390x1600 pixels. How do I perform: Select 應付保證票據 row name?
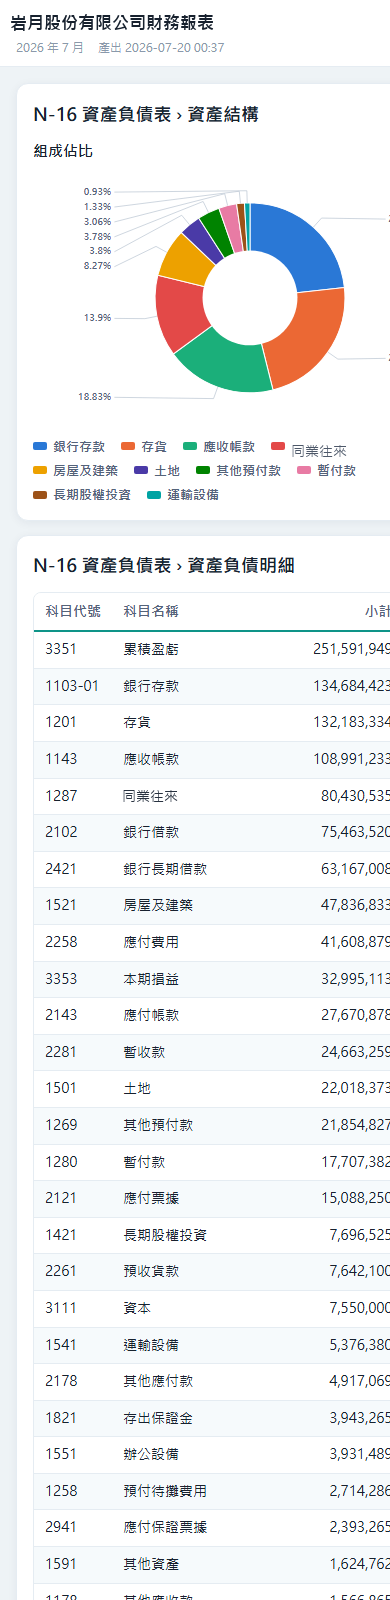pos(165,1529)
